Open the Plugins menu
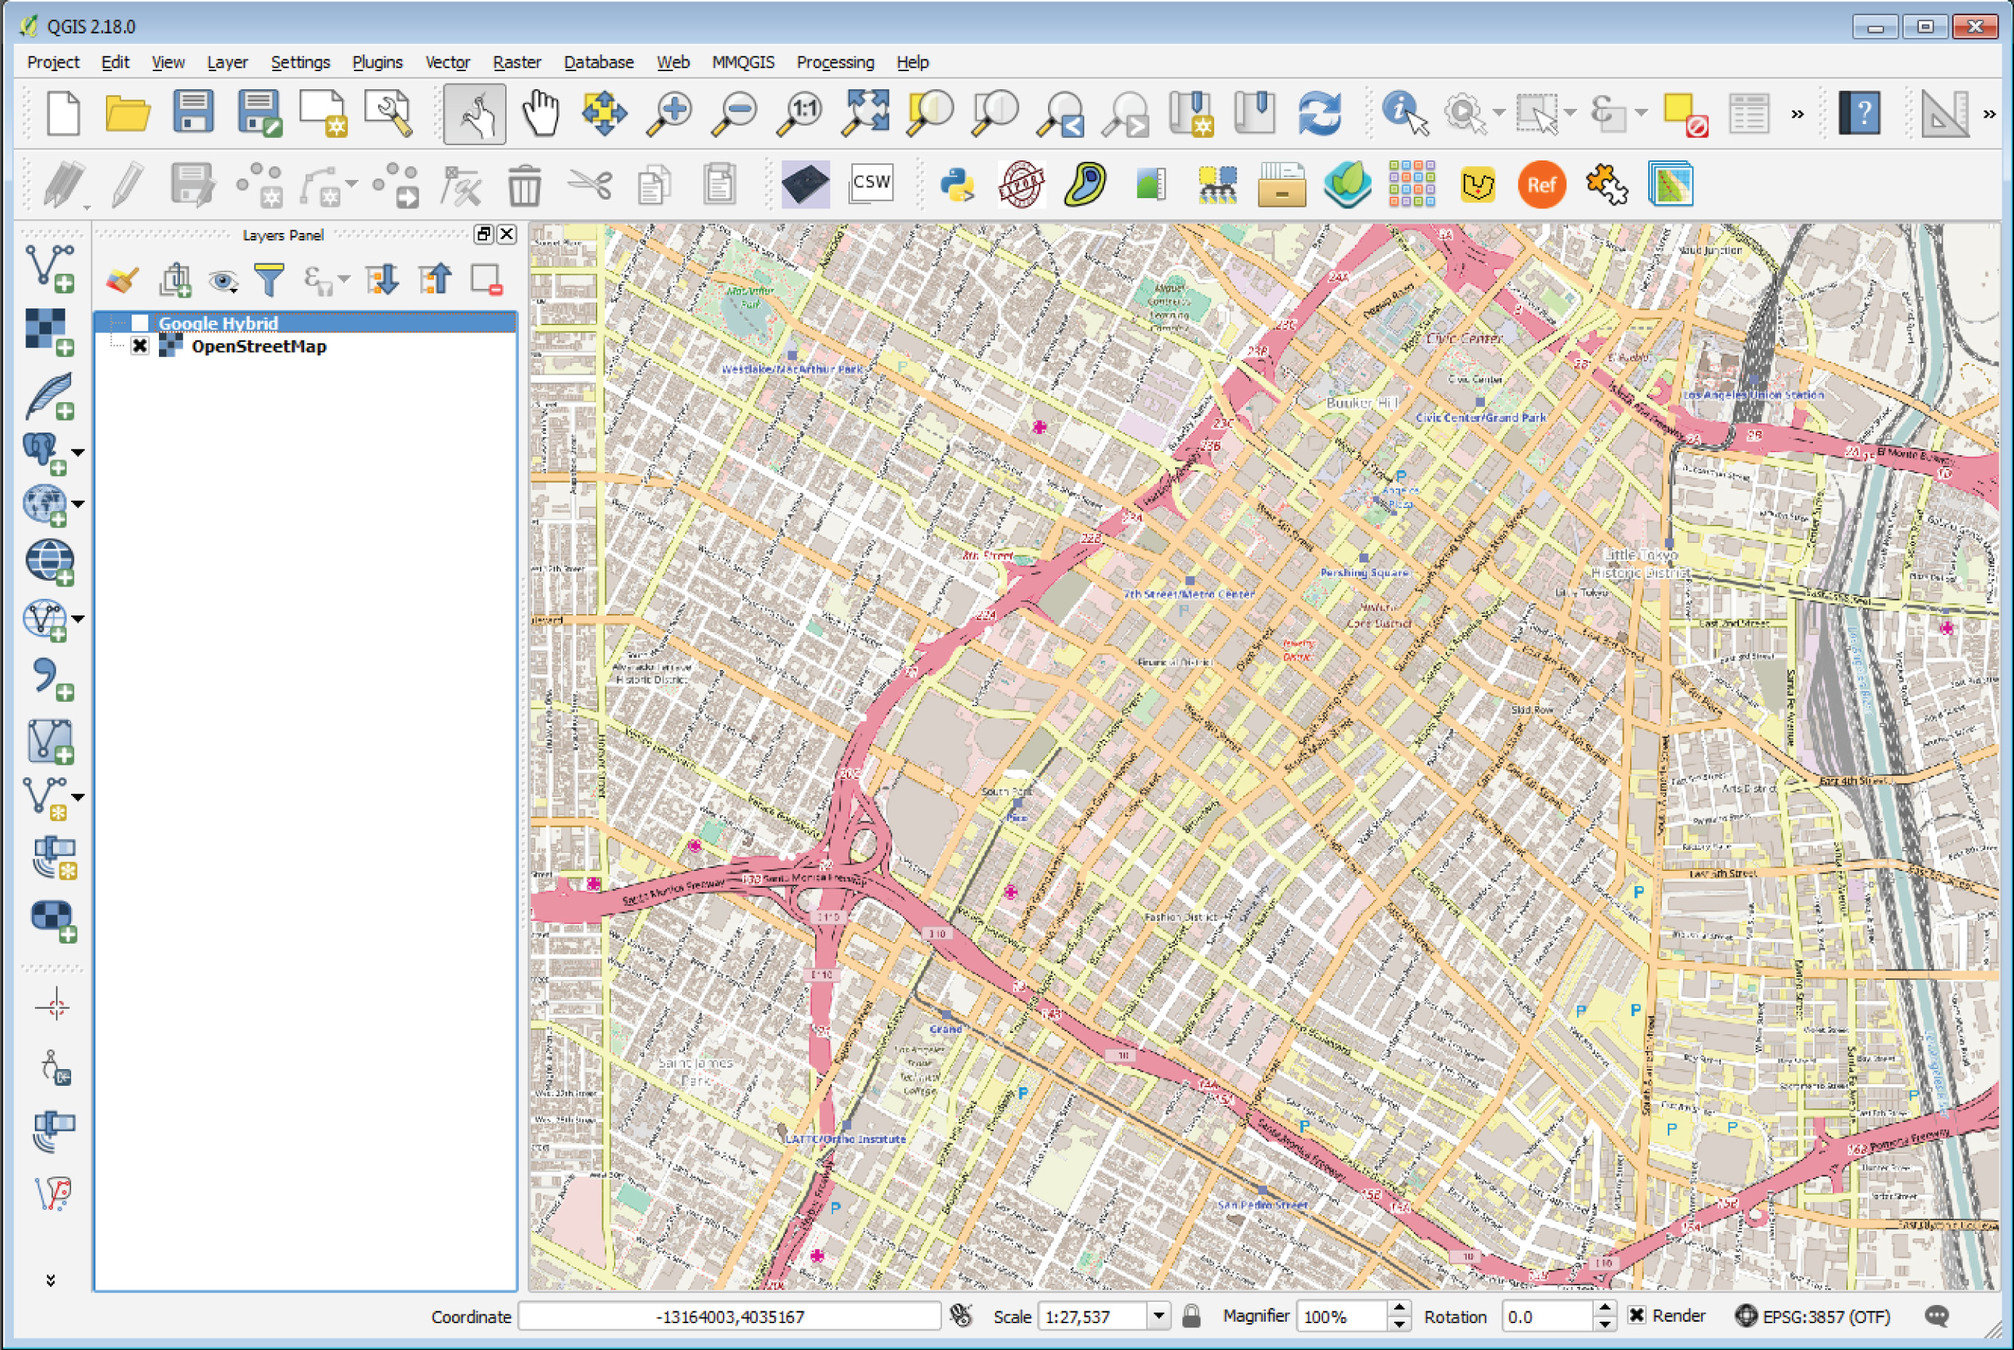Screen dimensions: 2014x1350 tap(377, 62)
